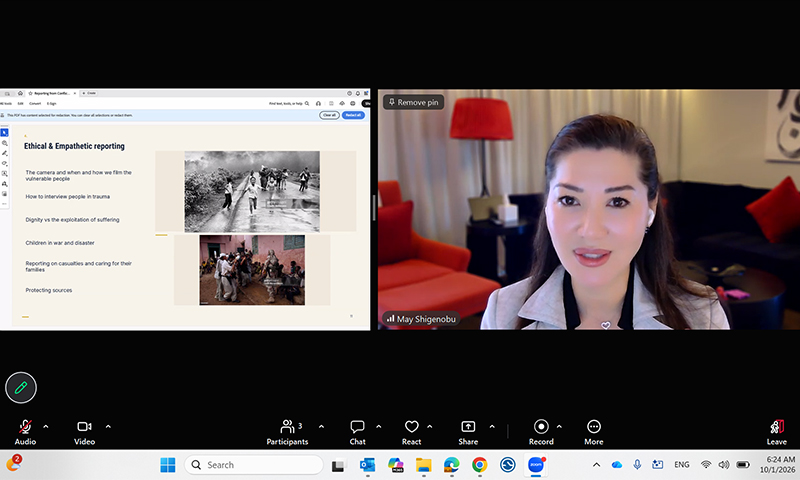Go to Acrobat Home icon

pyautogui.click(x=20, y=93)
